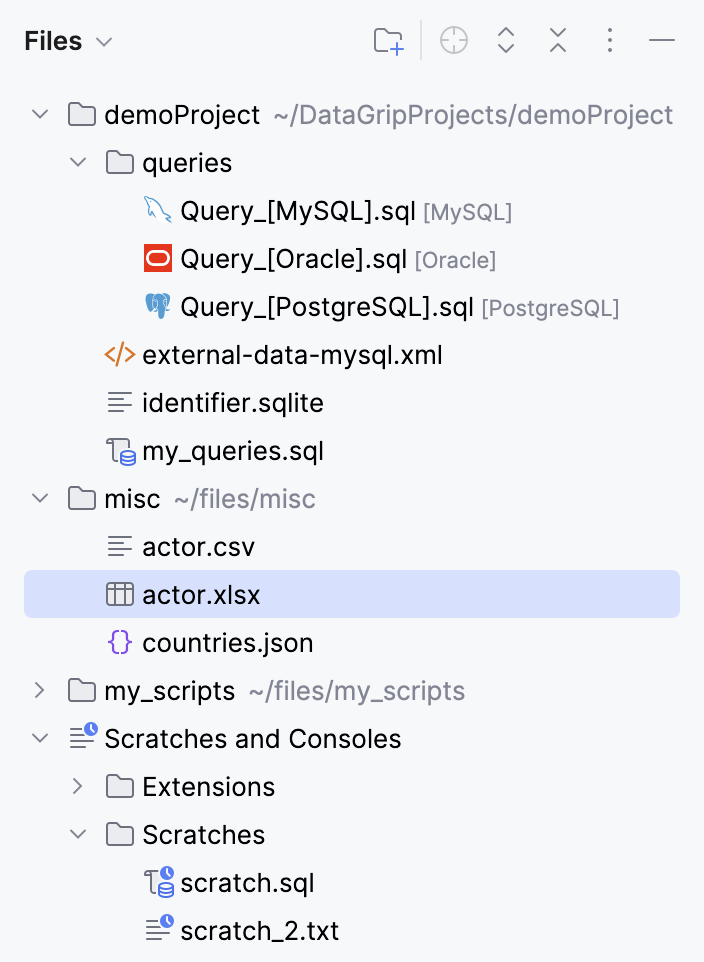The width and height of the screenshot is (704, 962).
Task: Select the scratch_2.txt file
Action: coord(259,931)
